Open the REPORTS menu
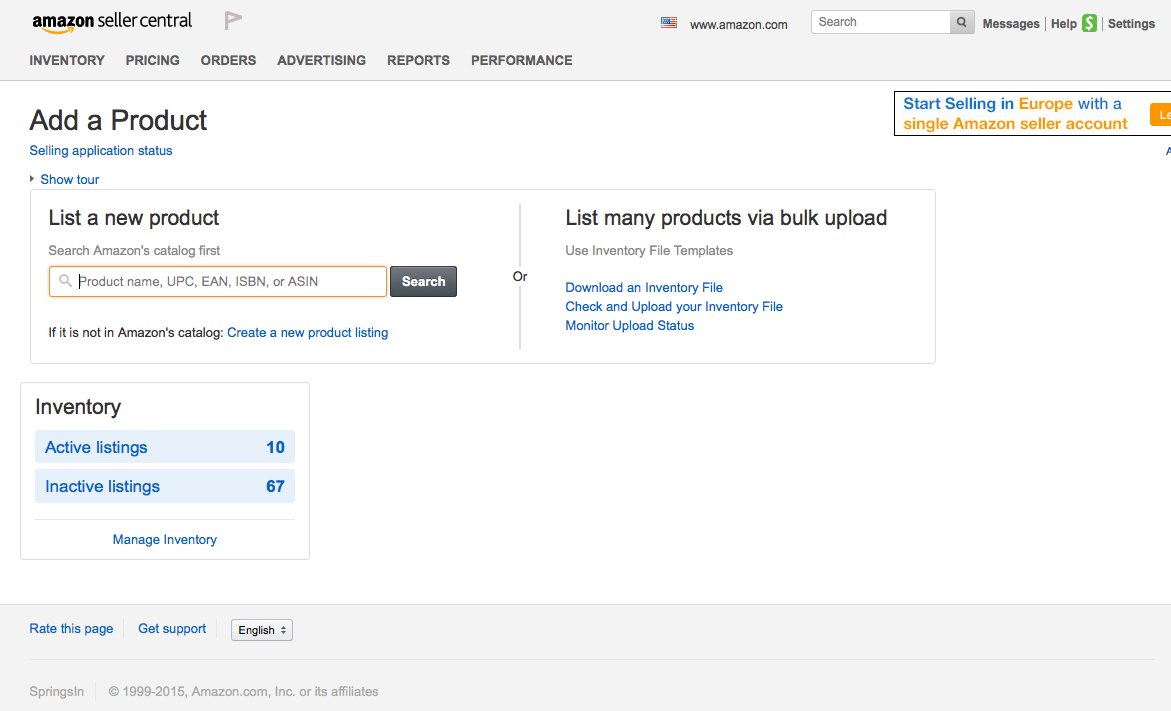Viewport: 1171px width, 711px height. point(418,60)
